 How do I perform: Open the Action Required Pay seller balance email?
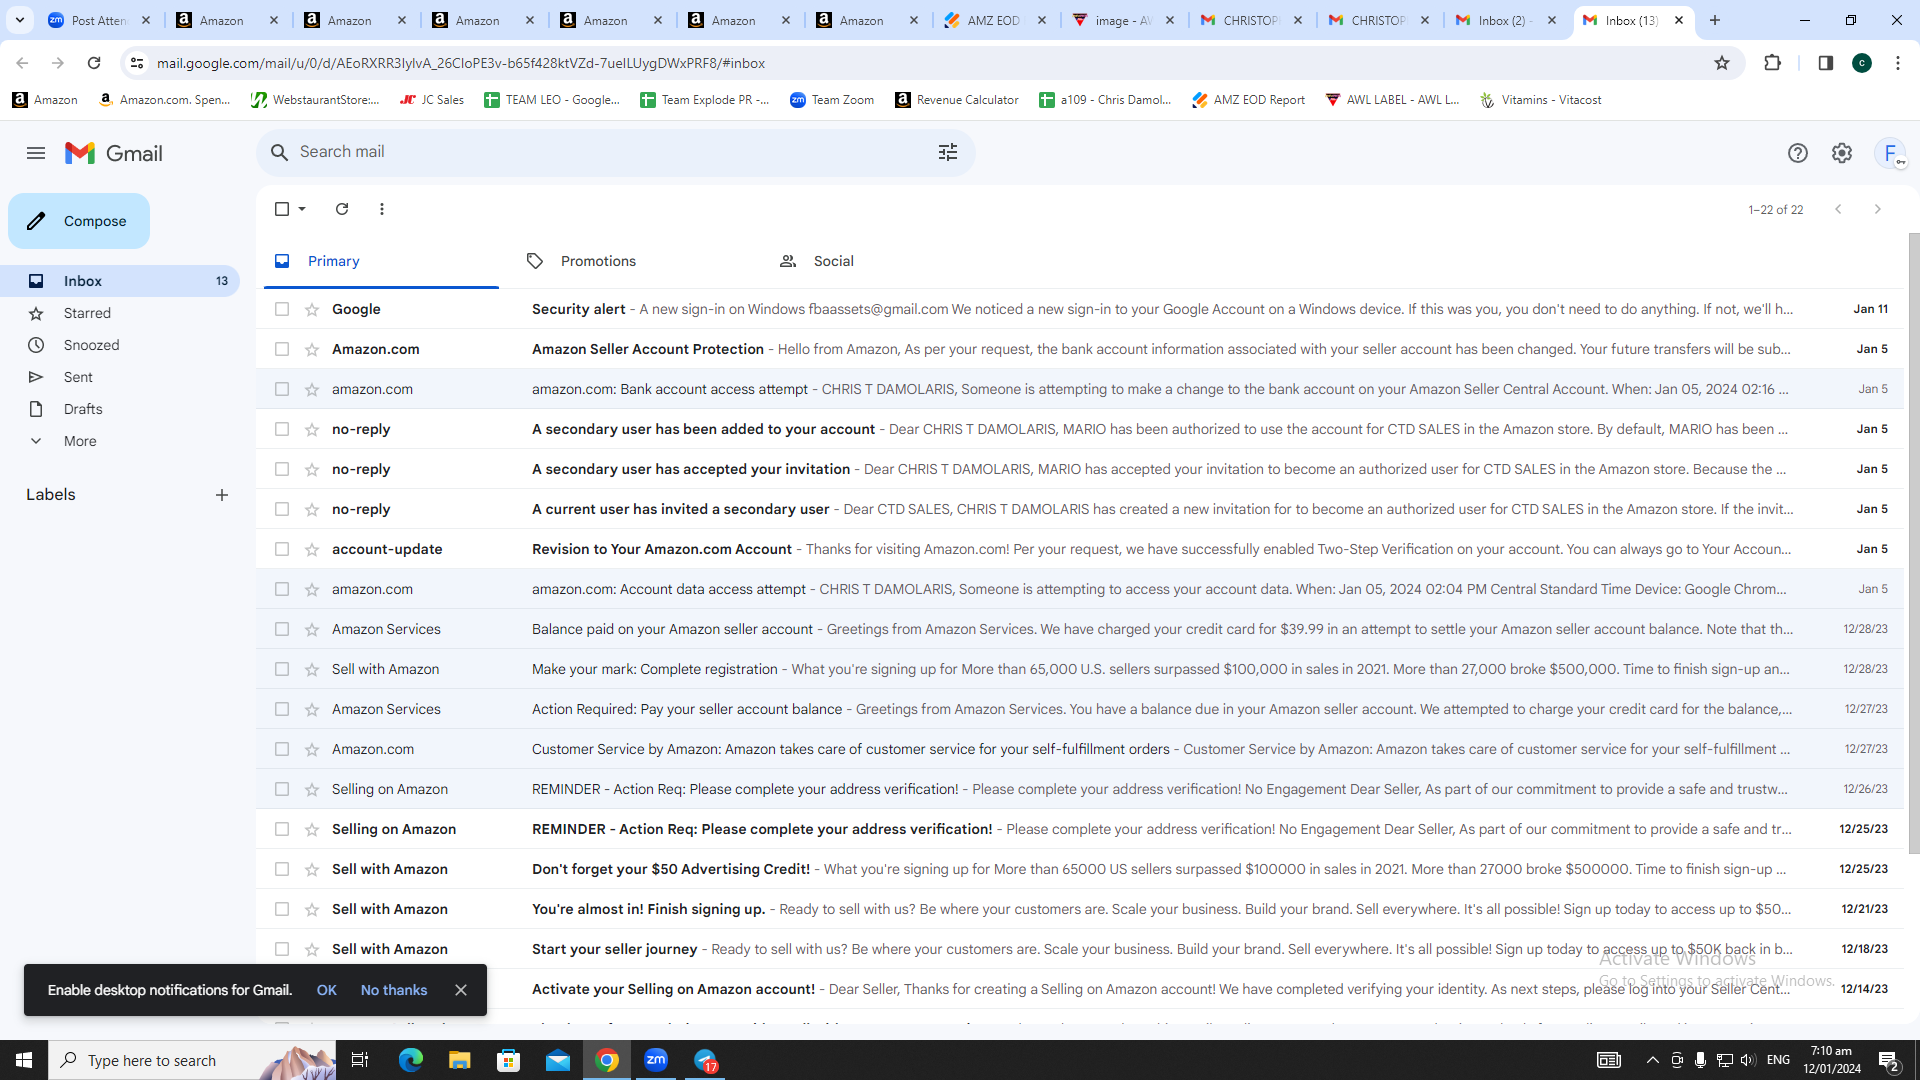pos(1080,709)
